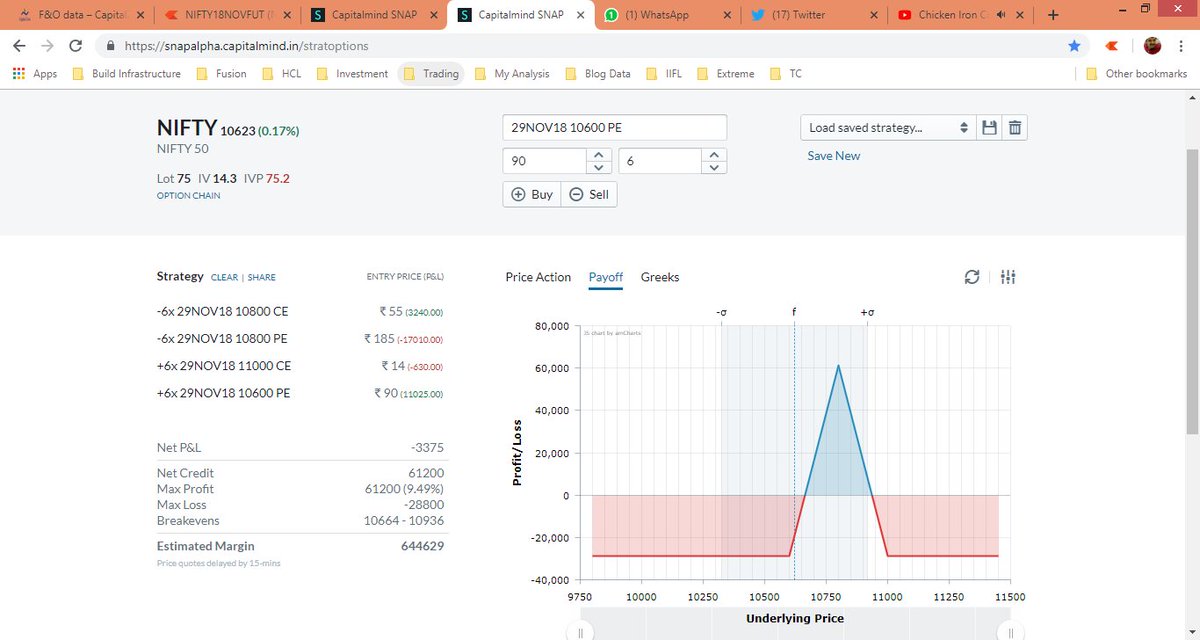Screen dimensions: 1200x640
Task: Open chart settings sliders icon
Action: click(x=1008, y=277)
